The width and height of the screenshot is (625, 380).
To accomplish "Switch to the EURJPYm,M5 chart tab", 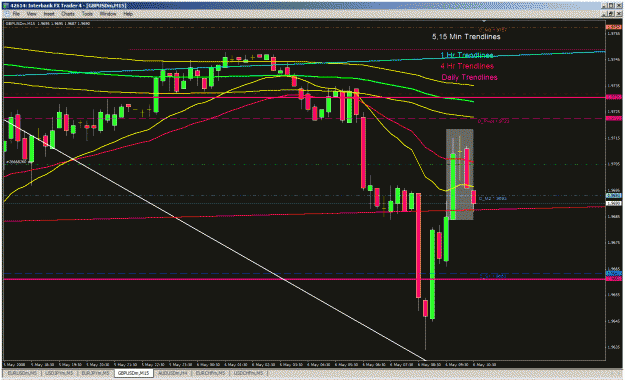I will 95,374.
